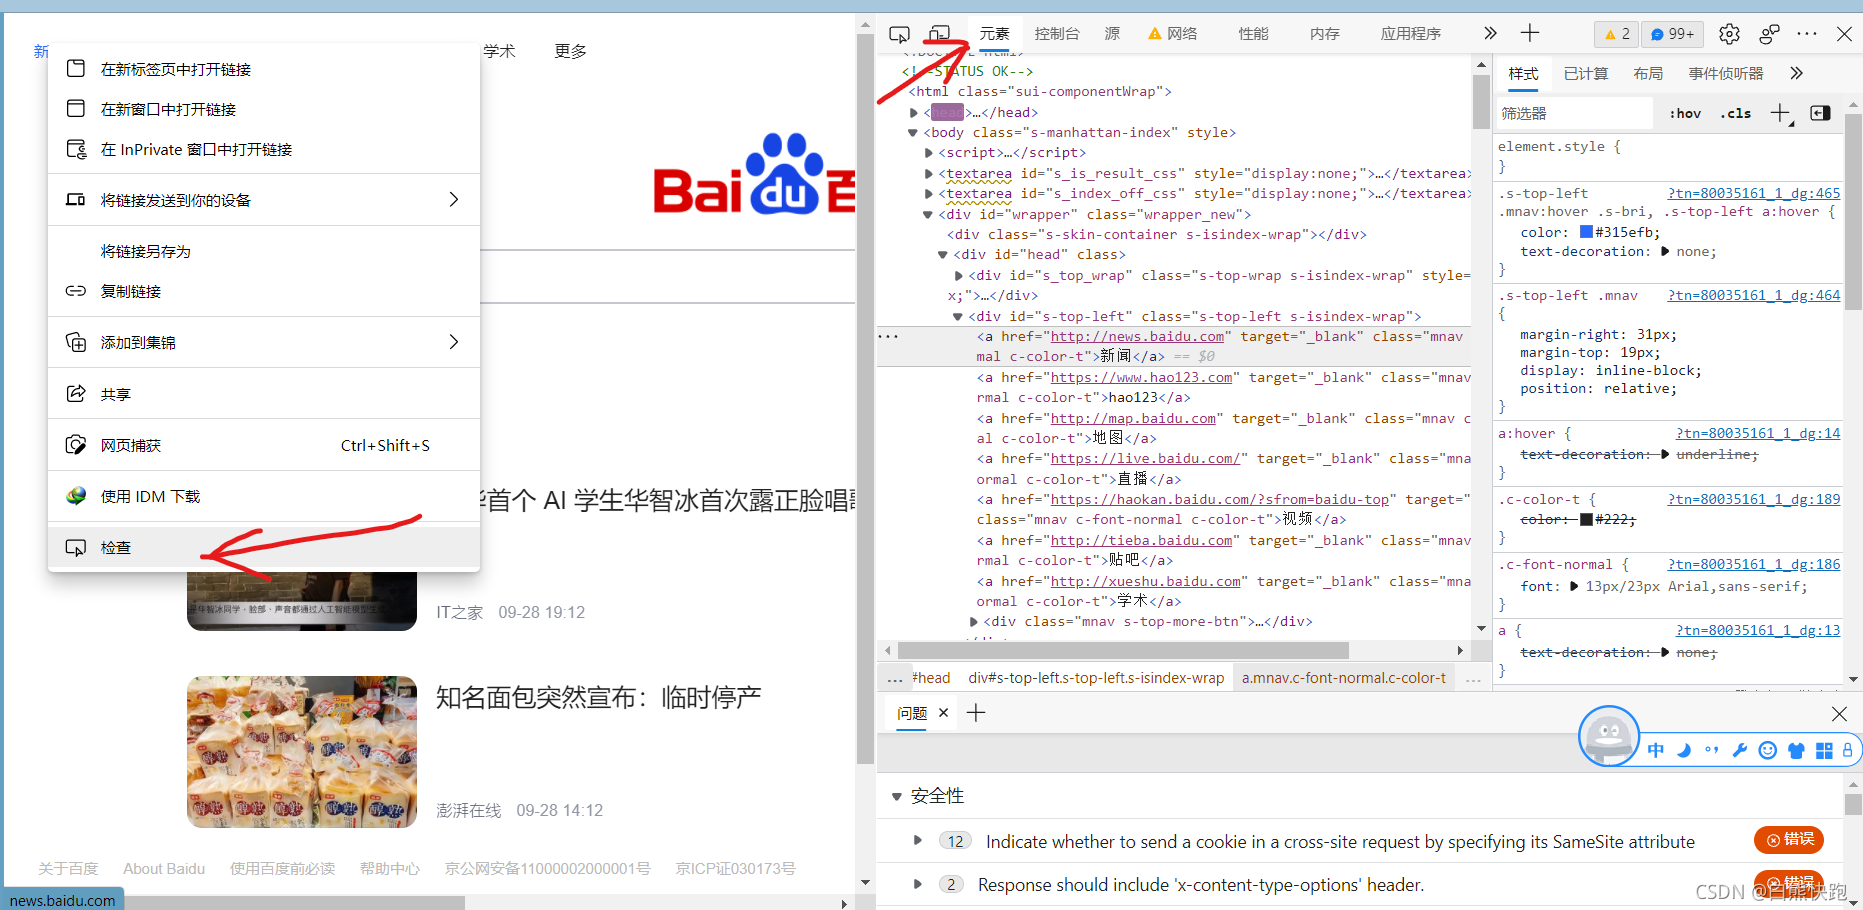Click the 99+ messages badge
Screen dimensions: 1863x910
pos(1672,34)
